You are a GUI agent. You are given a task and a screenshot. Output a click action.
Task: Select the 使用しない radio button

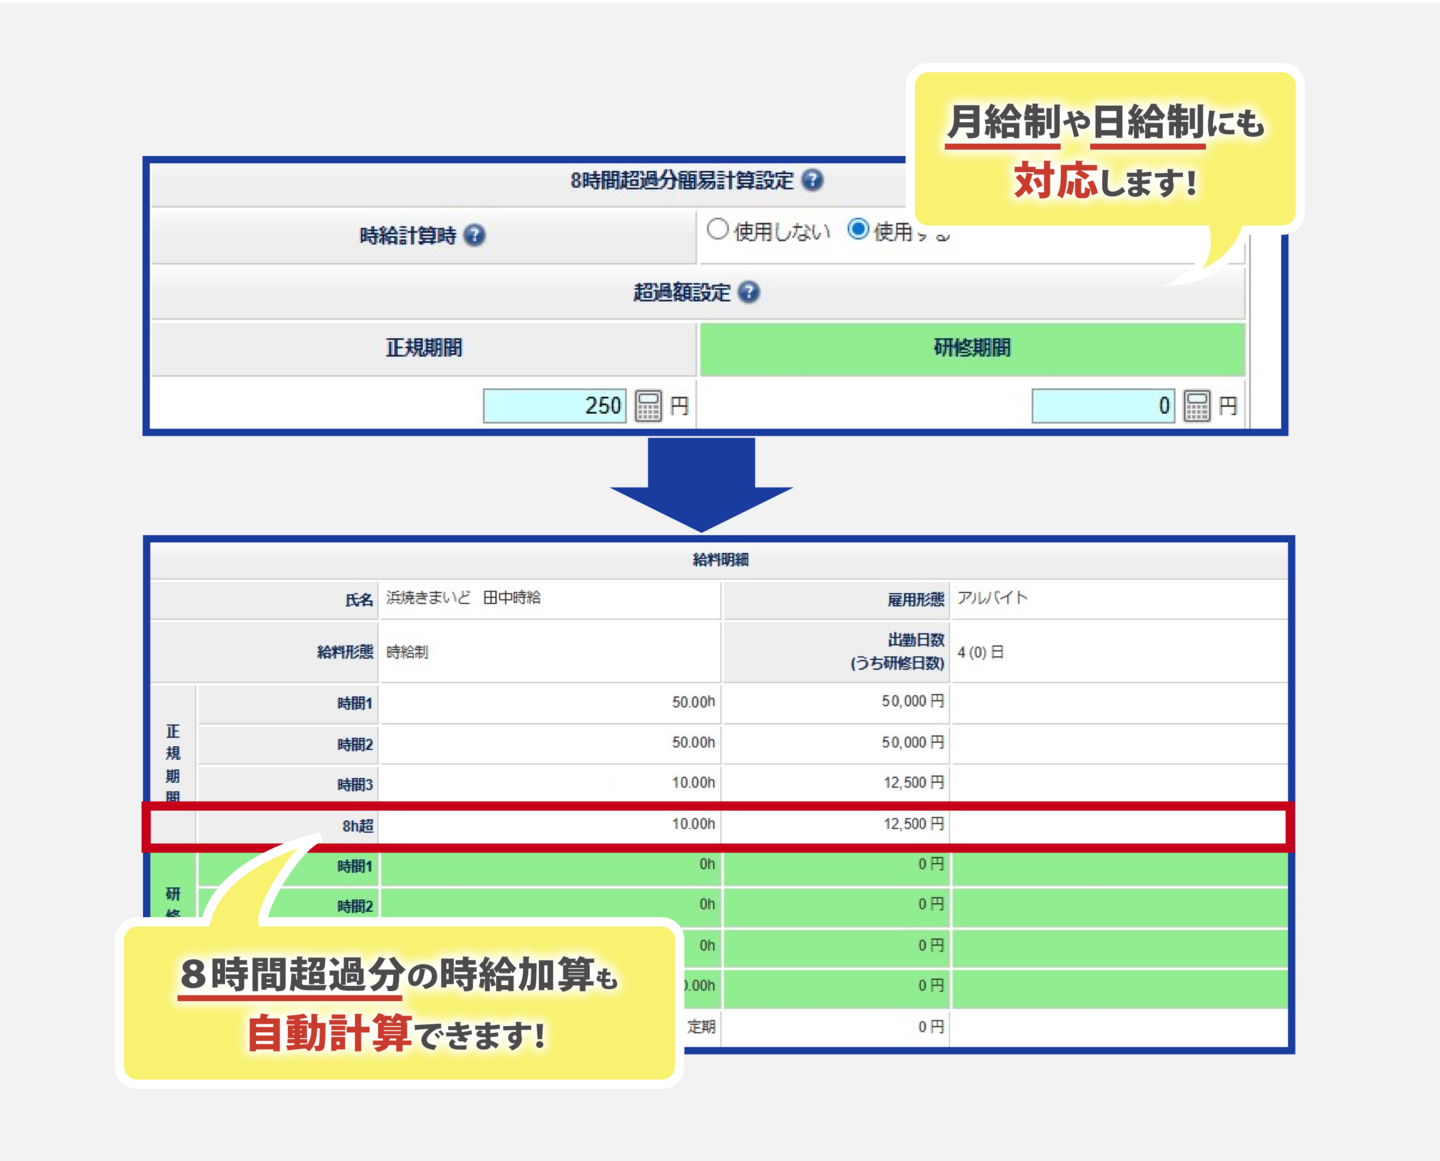(717, 230)
